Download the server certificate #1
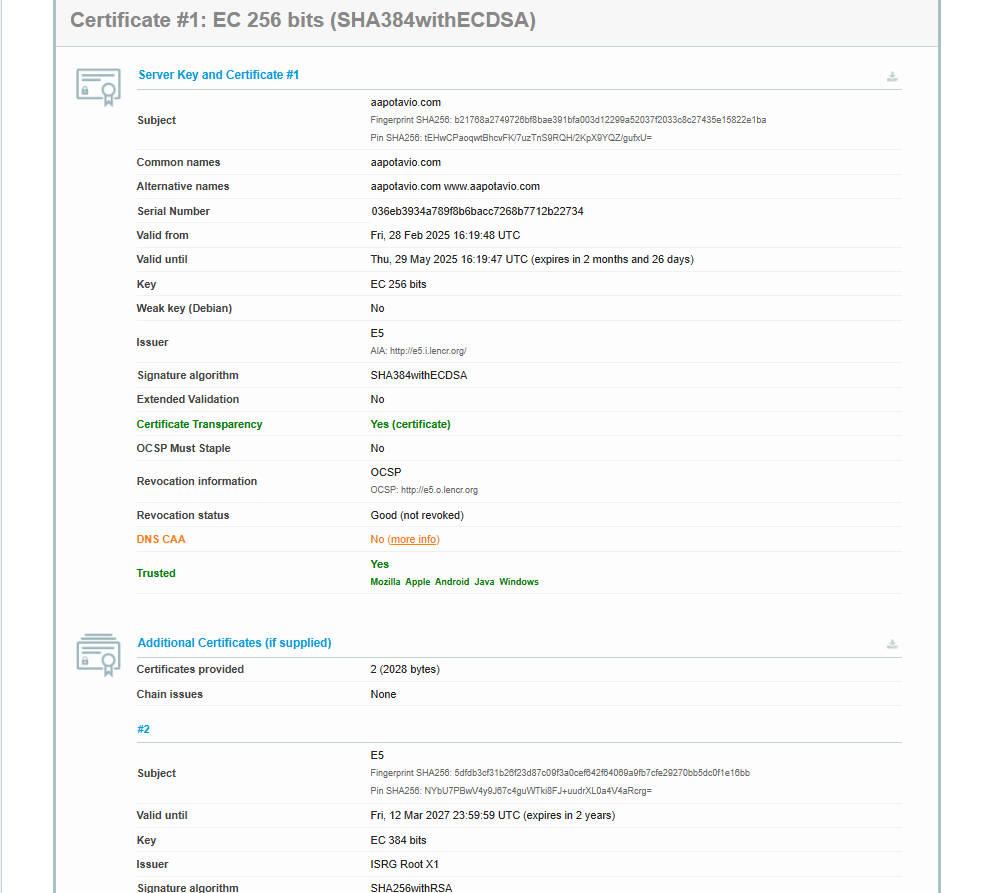990x893 pixels. click(x=892, y=77)
